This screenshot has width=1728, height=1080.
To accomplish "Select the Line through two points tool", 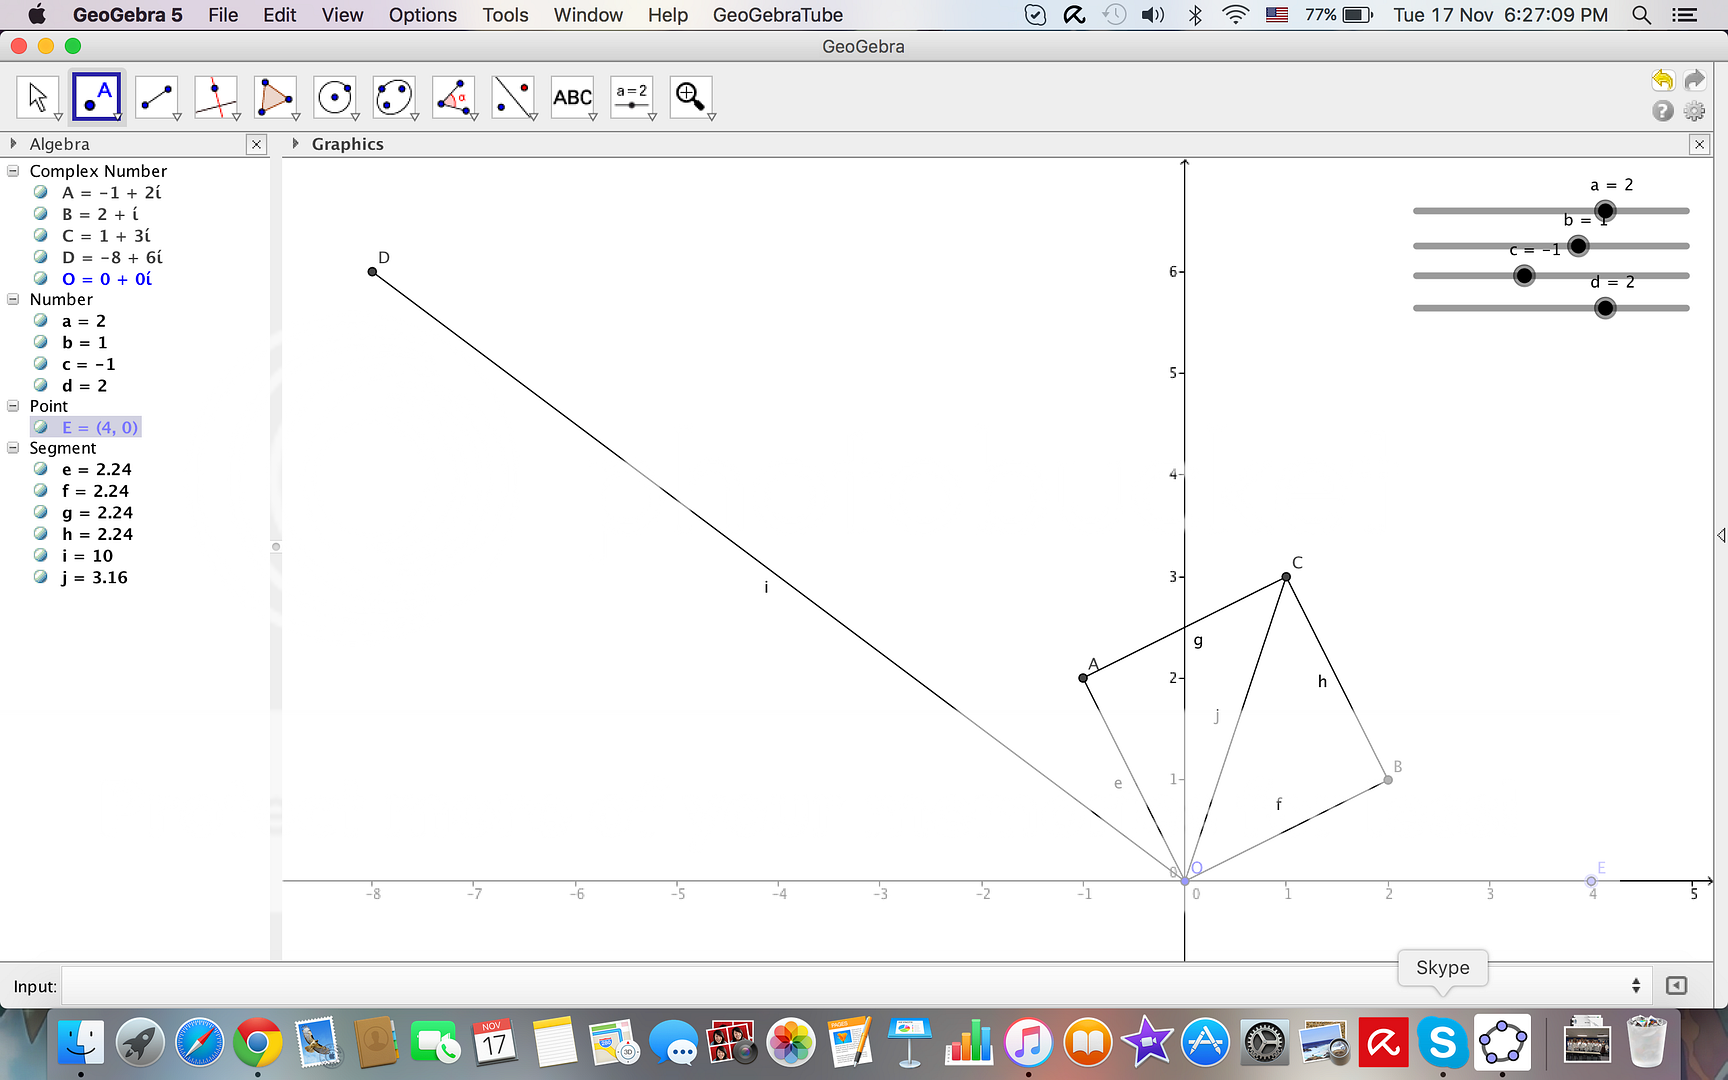I will [156, 97].
